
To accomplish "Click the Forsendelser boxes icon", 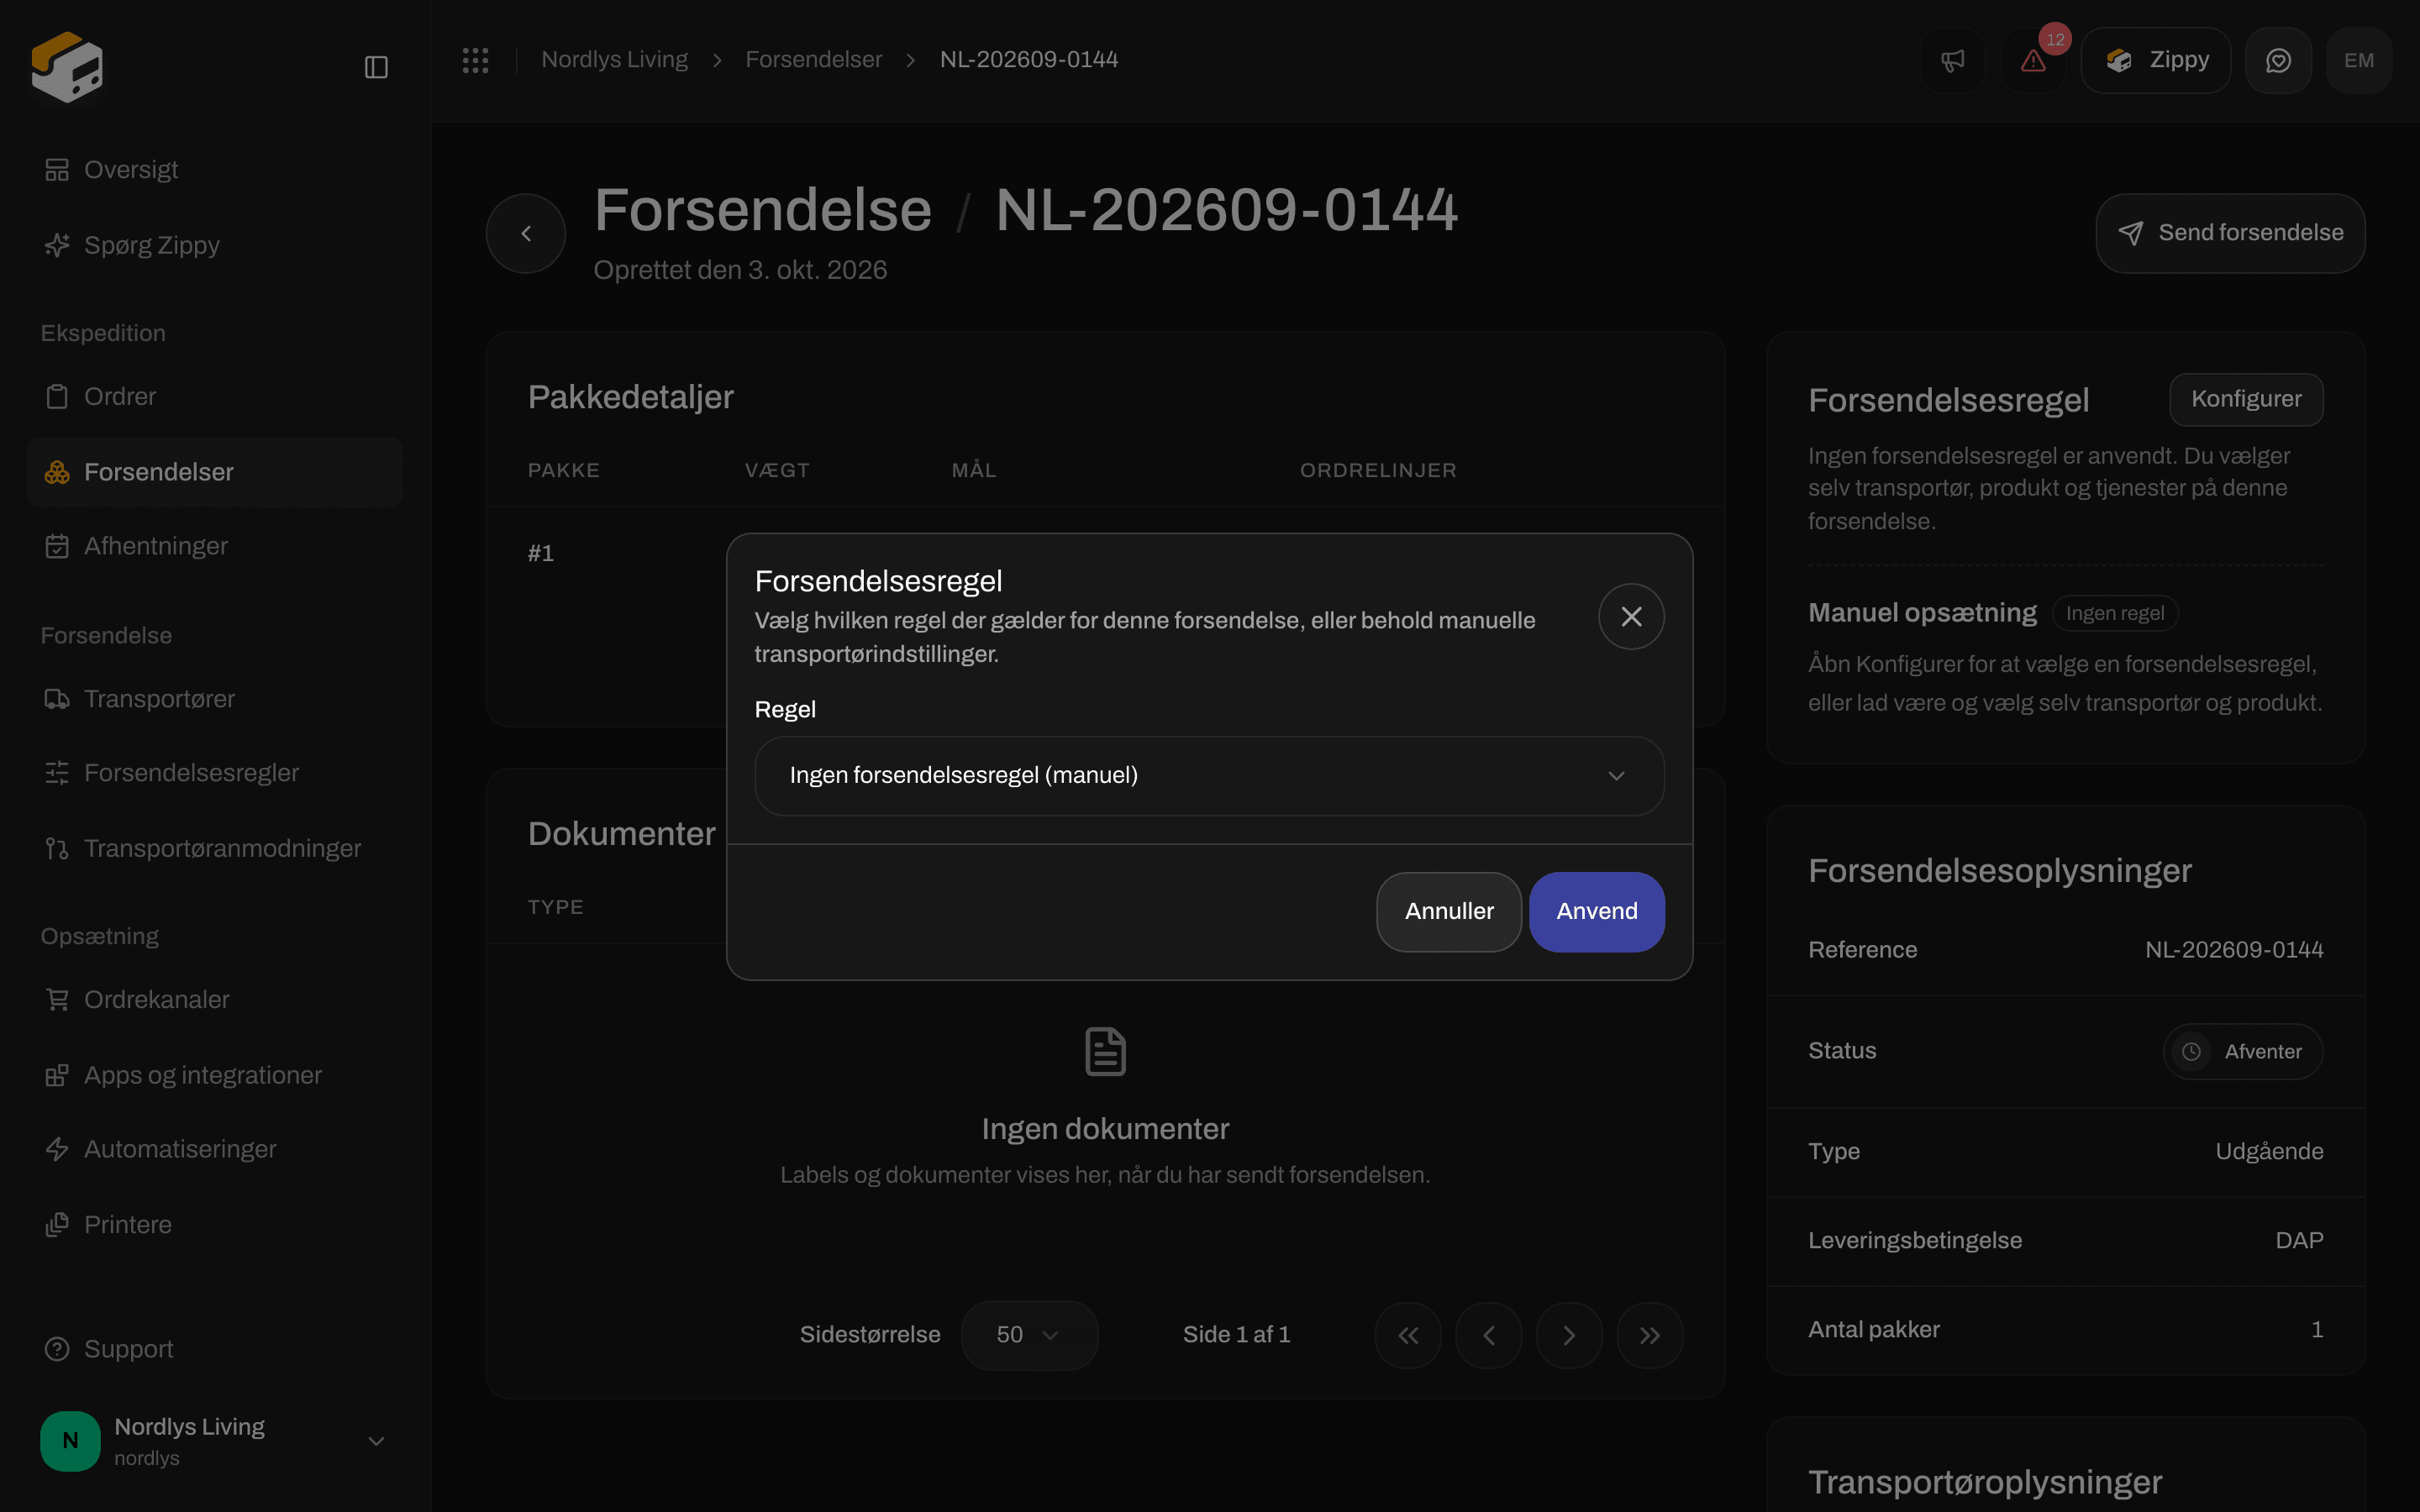I will (57, 472).
